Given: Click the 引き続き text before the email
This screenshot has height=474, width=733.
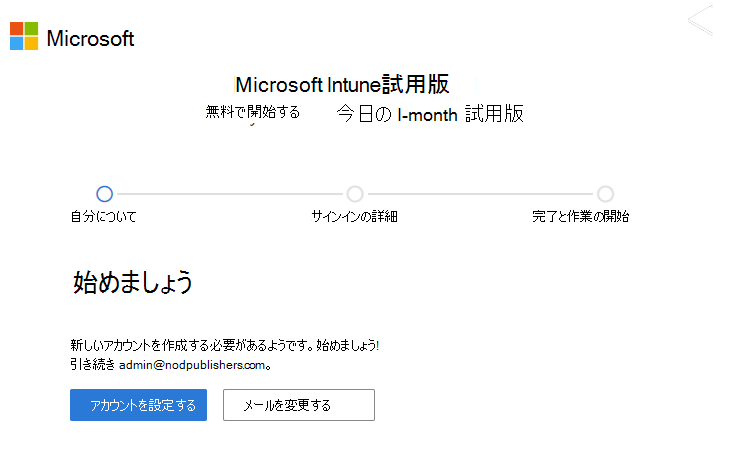Looking at the screenshot, I should pyautogui.click(x=92, y=365).
